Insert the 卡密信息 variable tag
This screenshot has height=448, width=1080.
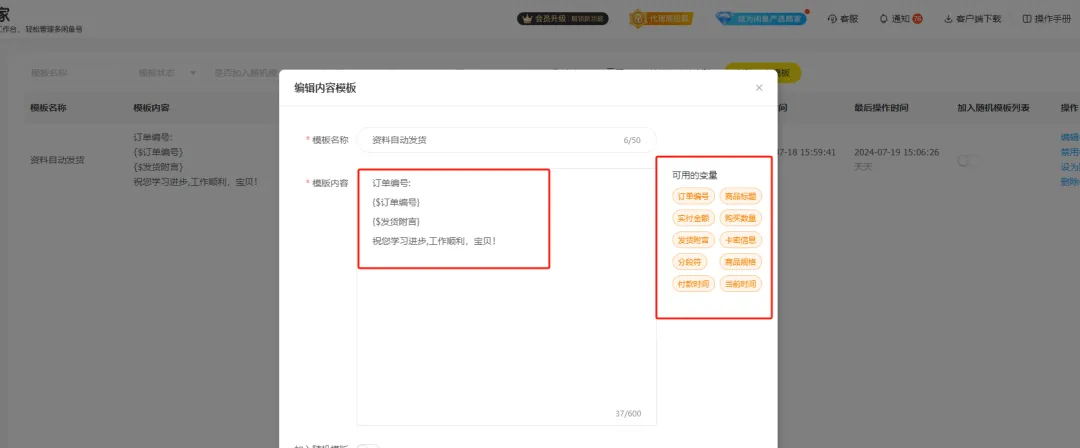[x=740, y=241]
